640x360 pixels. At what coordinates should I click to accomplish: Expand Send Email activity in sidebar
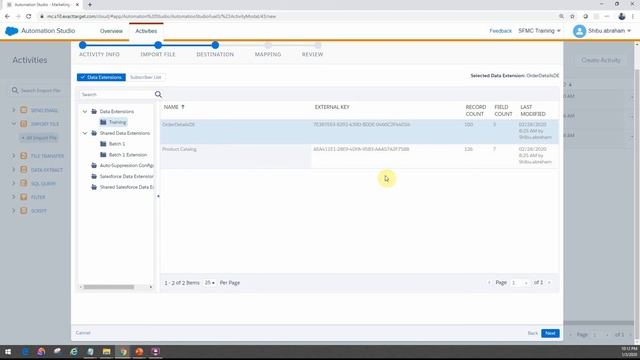[13, 110]
